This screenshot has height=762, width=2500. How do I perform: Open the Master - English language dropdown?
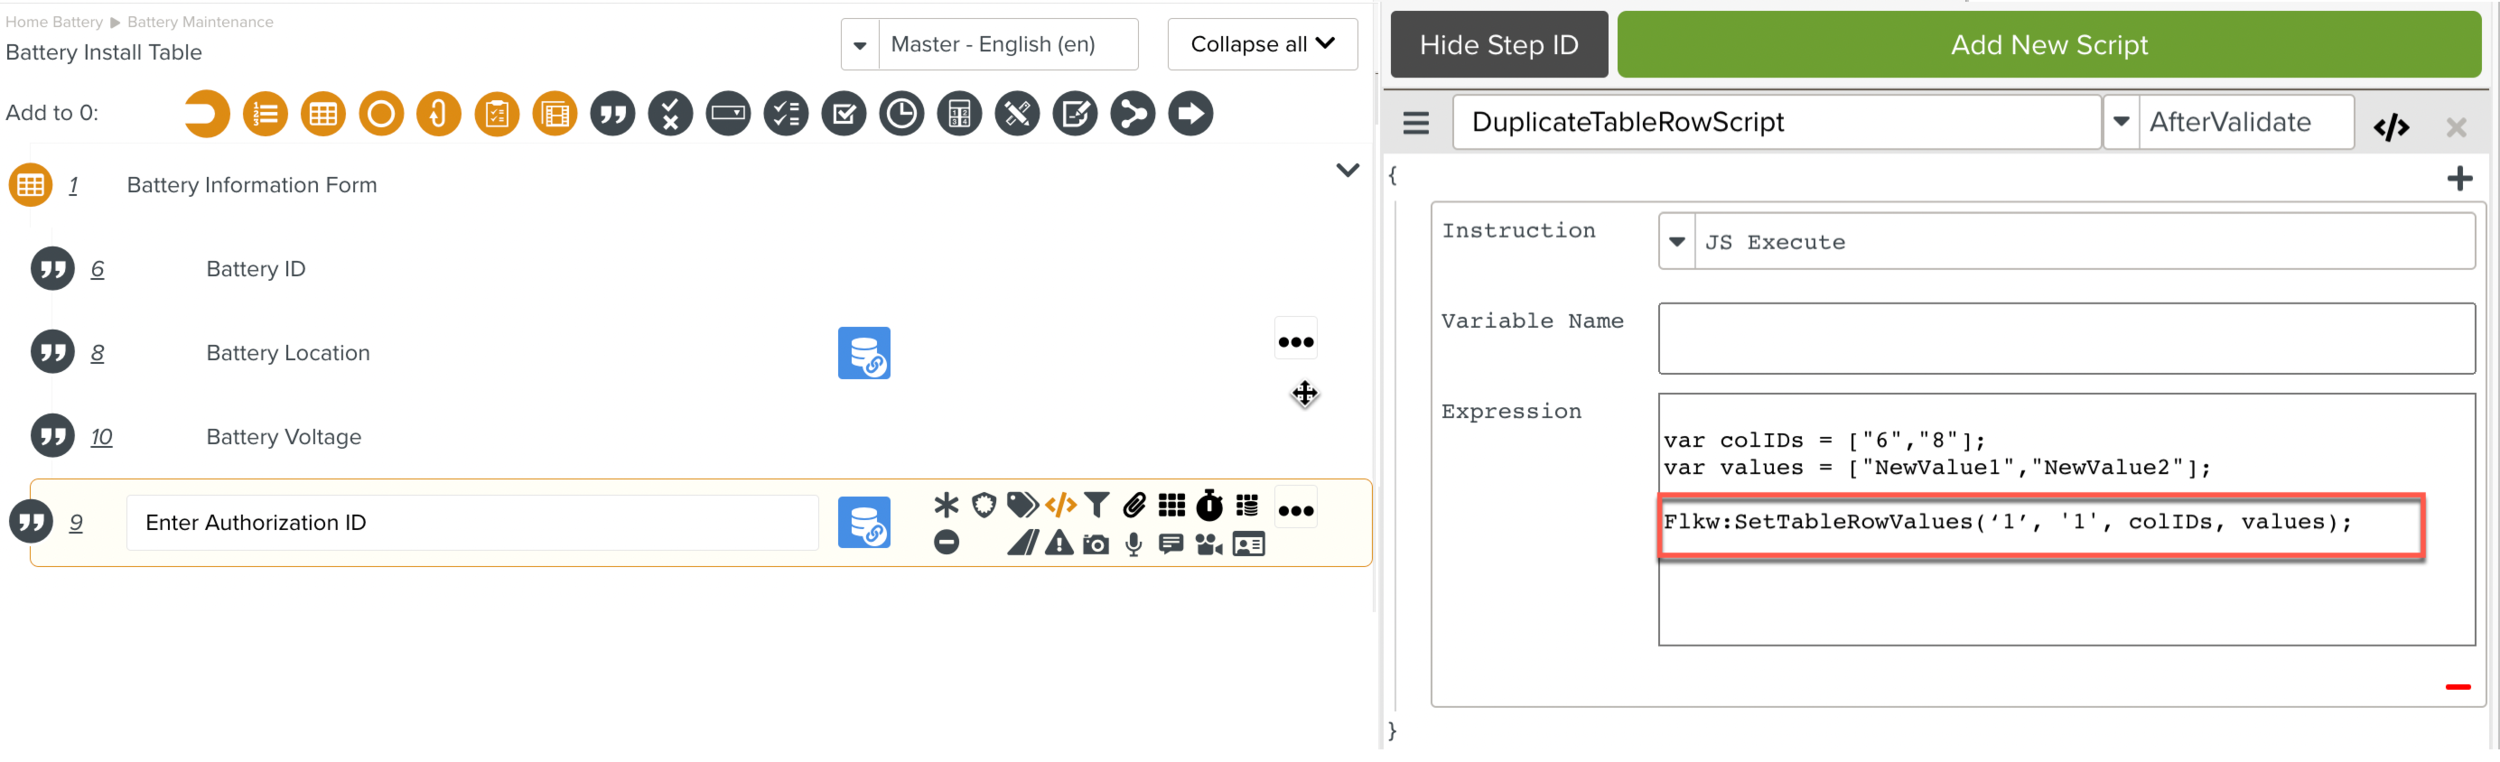tap(860, 45)
